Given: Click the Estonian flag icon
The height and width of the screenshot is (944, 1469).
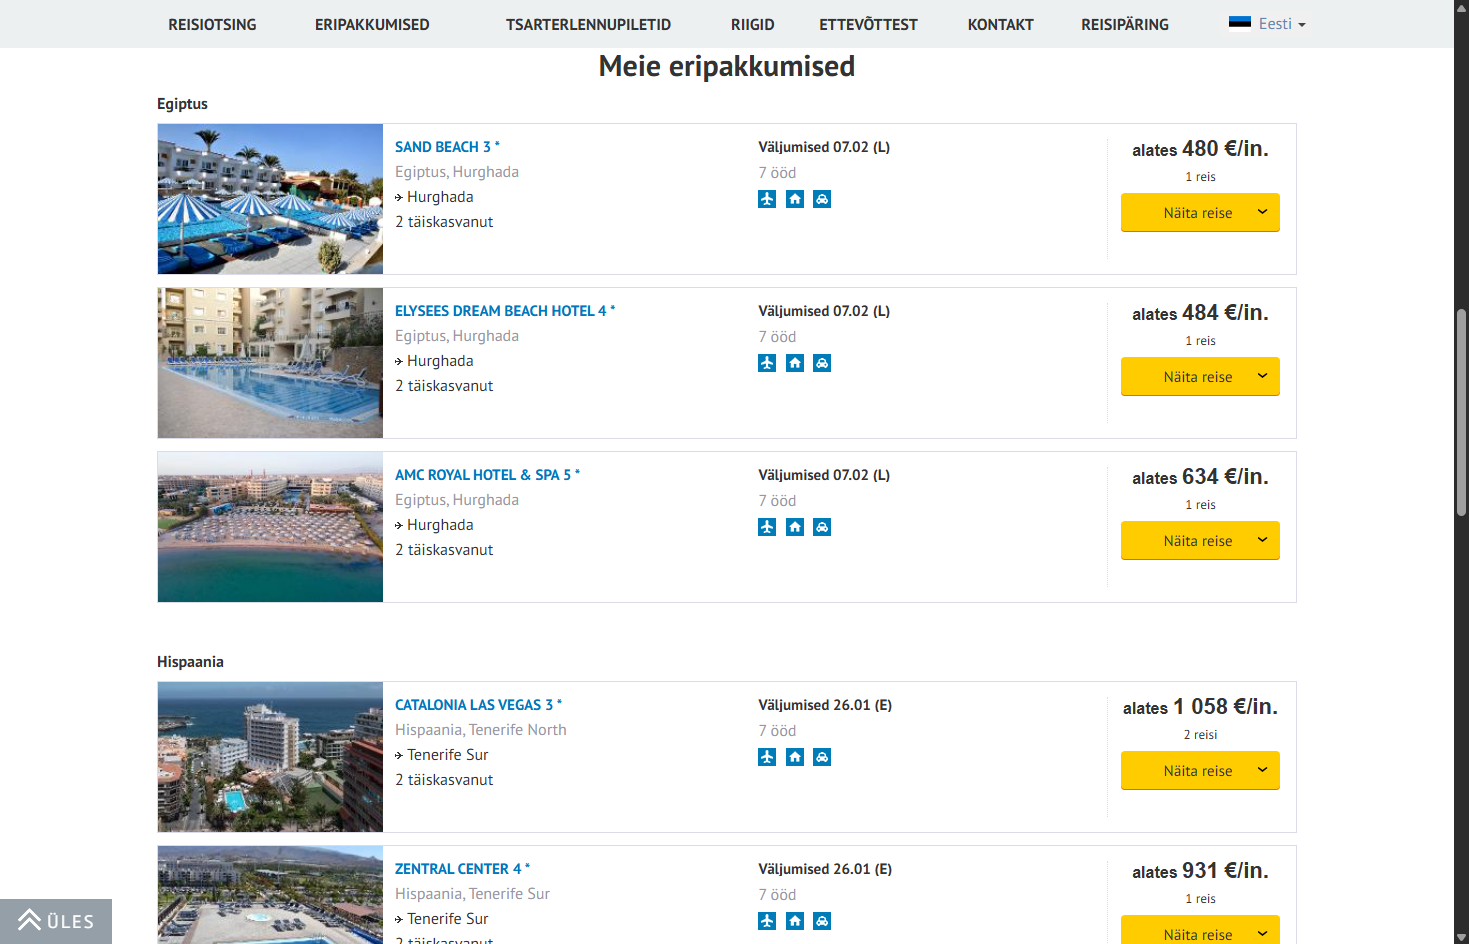Looking at the screenshot, I should pyautogui.click(x=1240, y=23).
